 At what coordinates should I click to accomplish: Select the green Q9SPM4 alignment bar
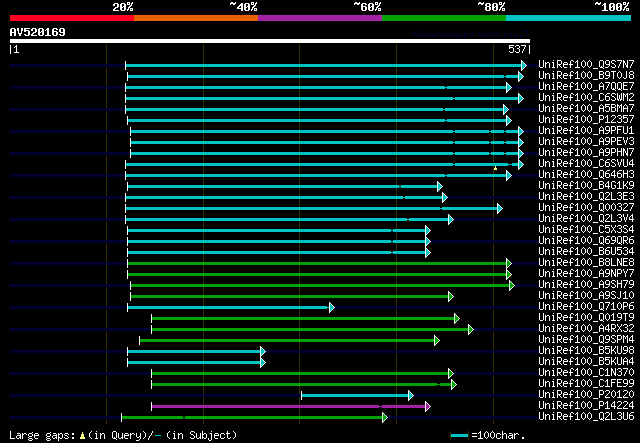click(288, 341)
